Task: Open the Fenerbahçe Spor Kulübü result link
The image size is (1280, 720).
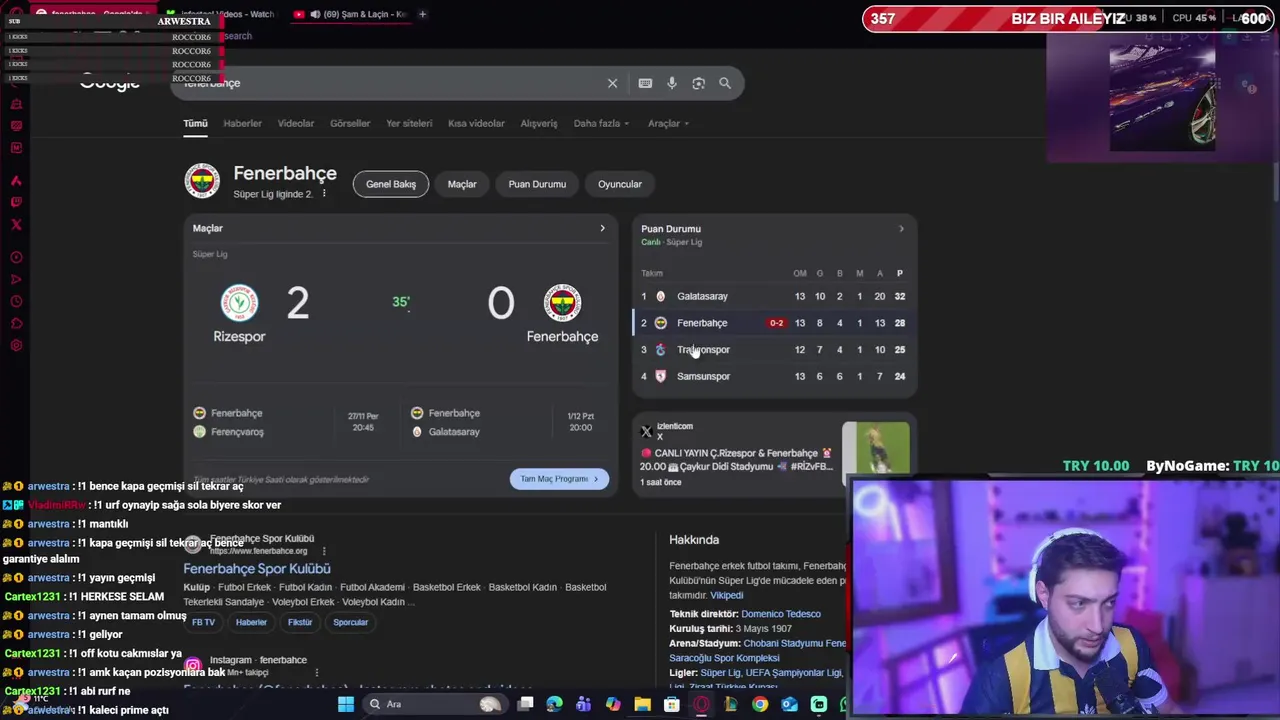Action: [257, 569]
